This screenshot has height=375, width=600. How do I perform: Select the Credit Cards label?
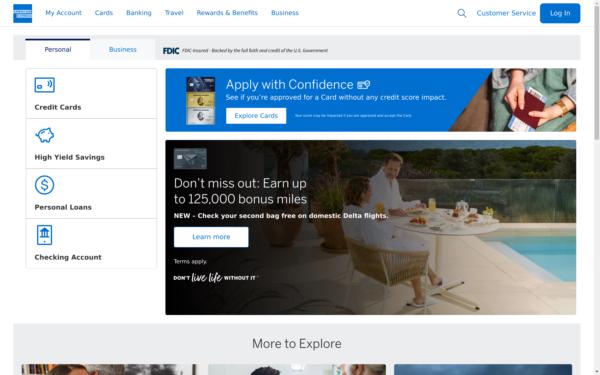pyautogui.click(x=58, y=107)
